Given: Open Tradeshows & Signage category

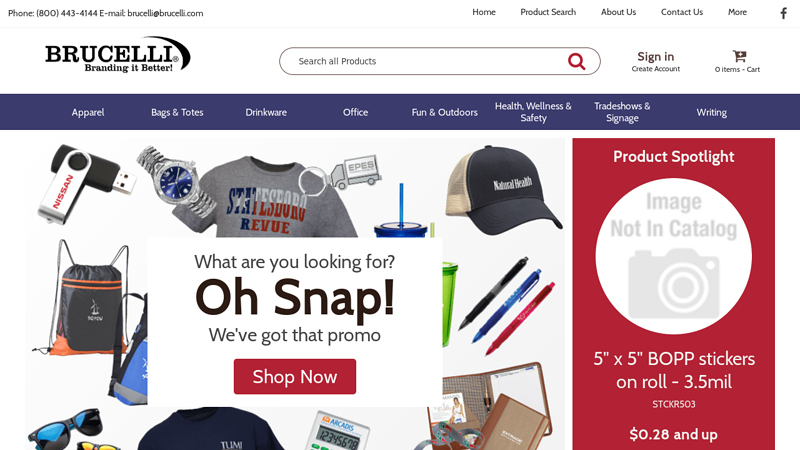Looking at the screenshot, I should (622, 112).
